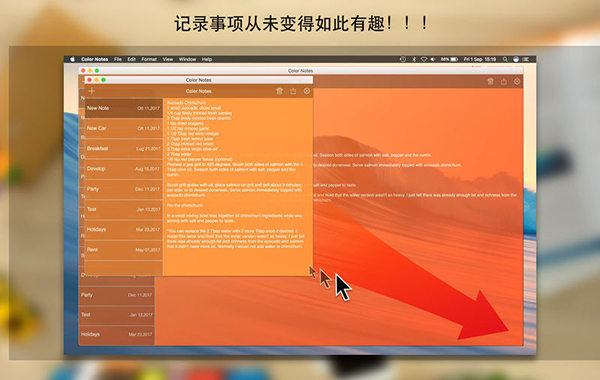The width and height of the screenshot is (600, 380).
Task: Open the Breakfast note
Action: click(x=124, y=149)
